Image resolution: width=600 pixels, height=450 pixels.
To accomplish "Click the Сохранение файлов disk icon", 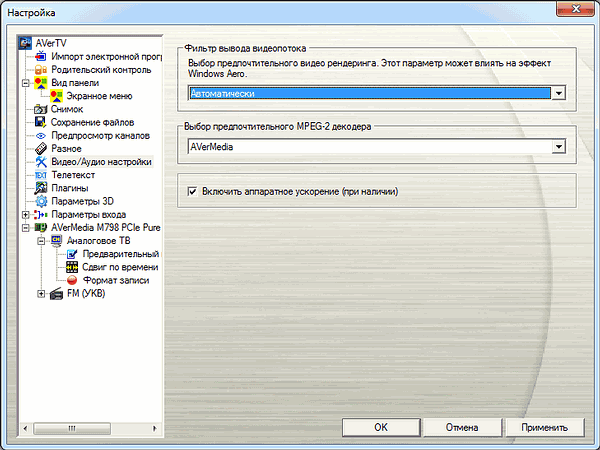I will 41,122.
